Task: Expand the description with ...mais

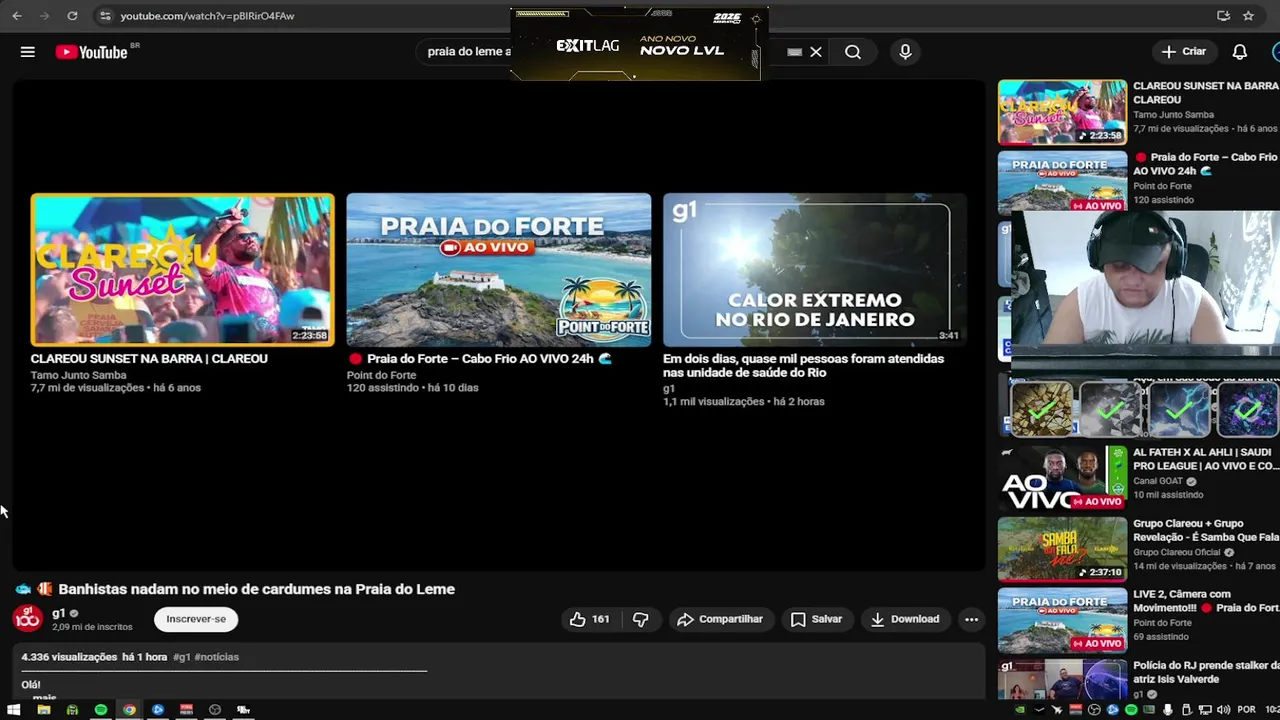Action: (x=44, y=697)
